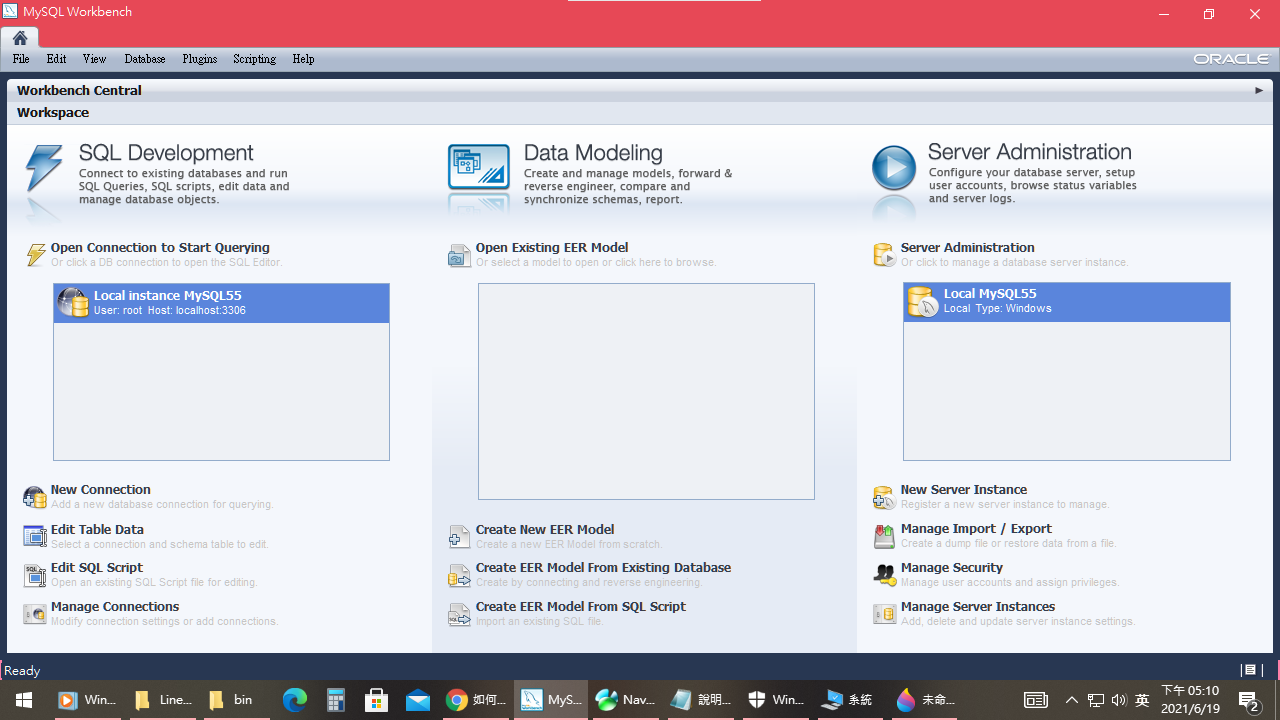Viewport: 1280px width, 720px height.
Task: Open the "New Connection" text link
Action: click(x=101, y=490)
